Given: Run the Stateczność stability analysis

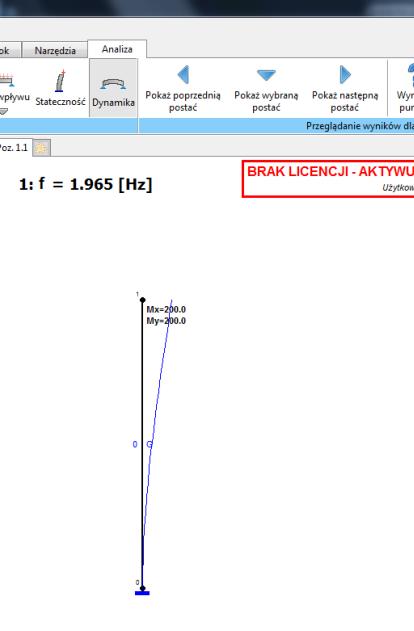Looking at the screenshot, I should [60, 88].
